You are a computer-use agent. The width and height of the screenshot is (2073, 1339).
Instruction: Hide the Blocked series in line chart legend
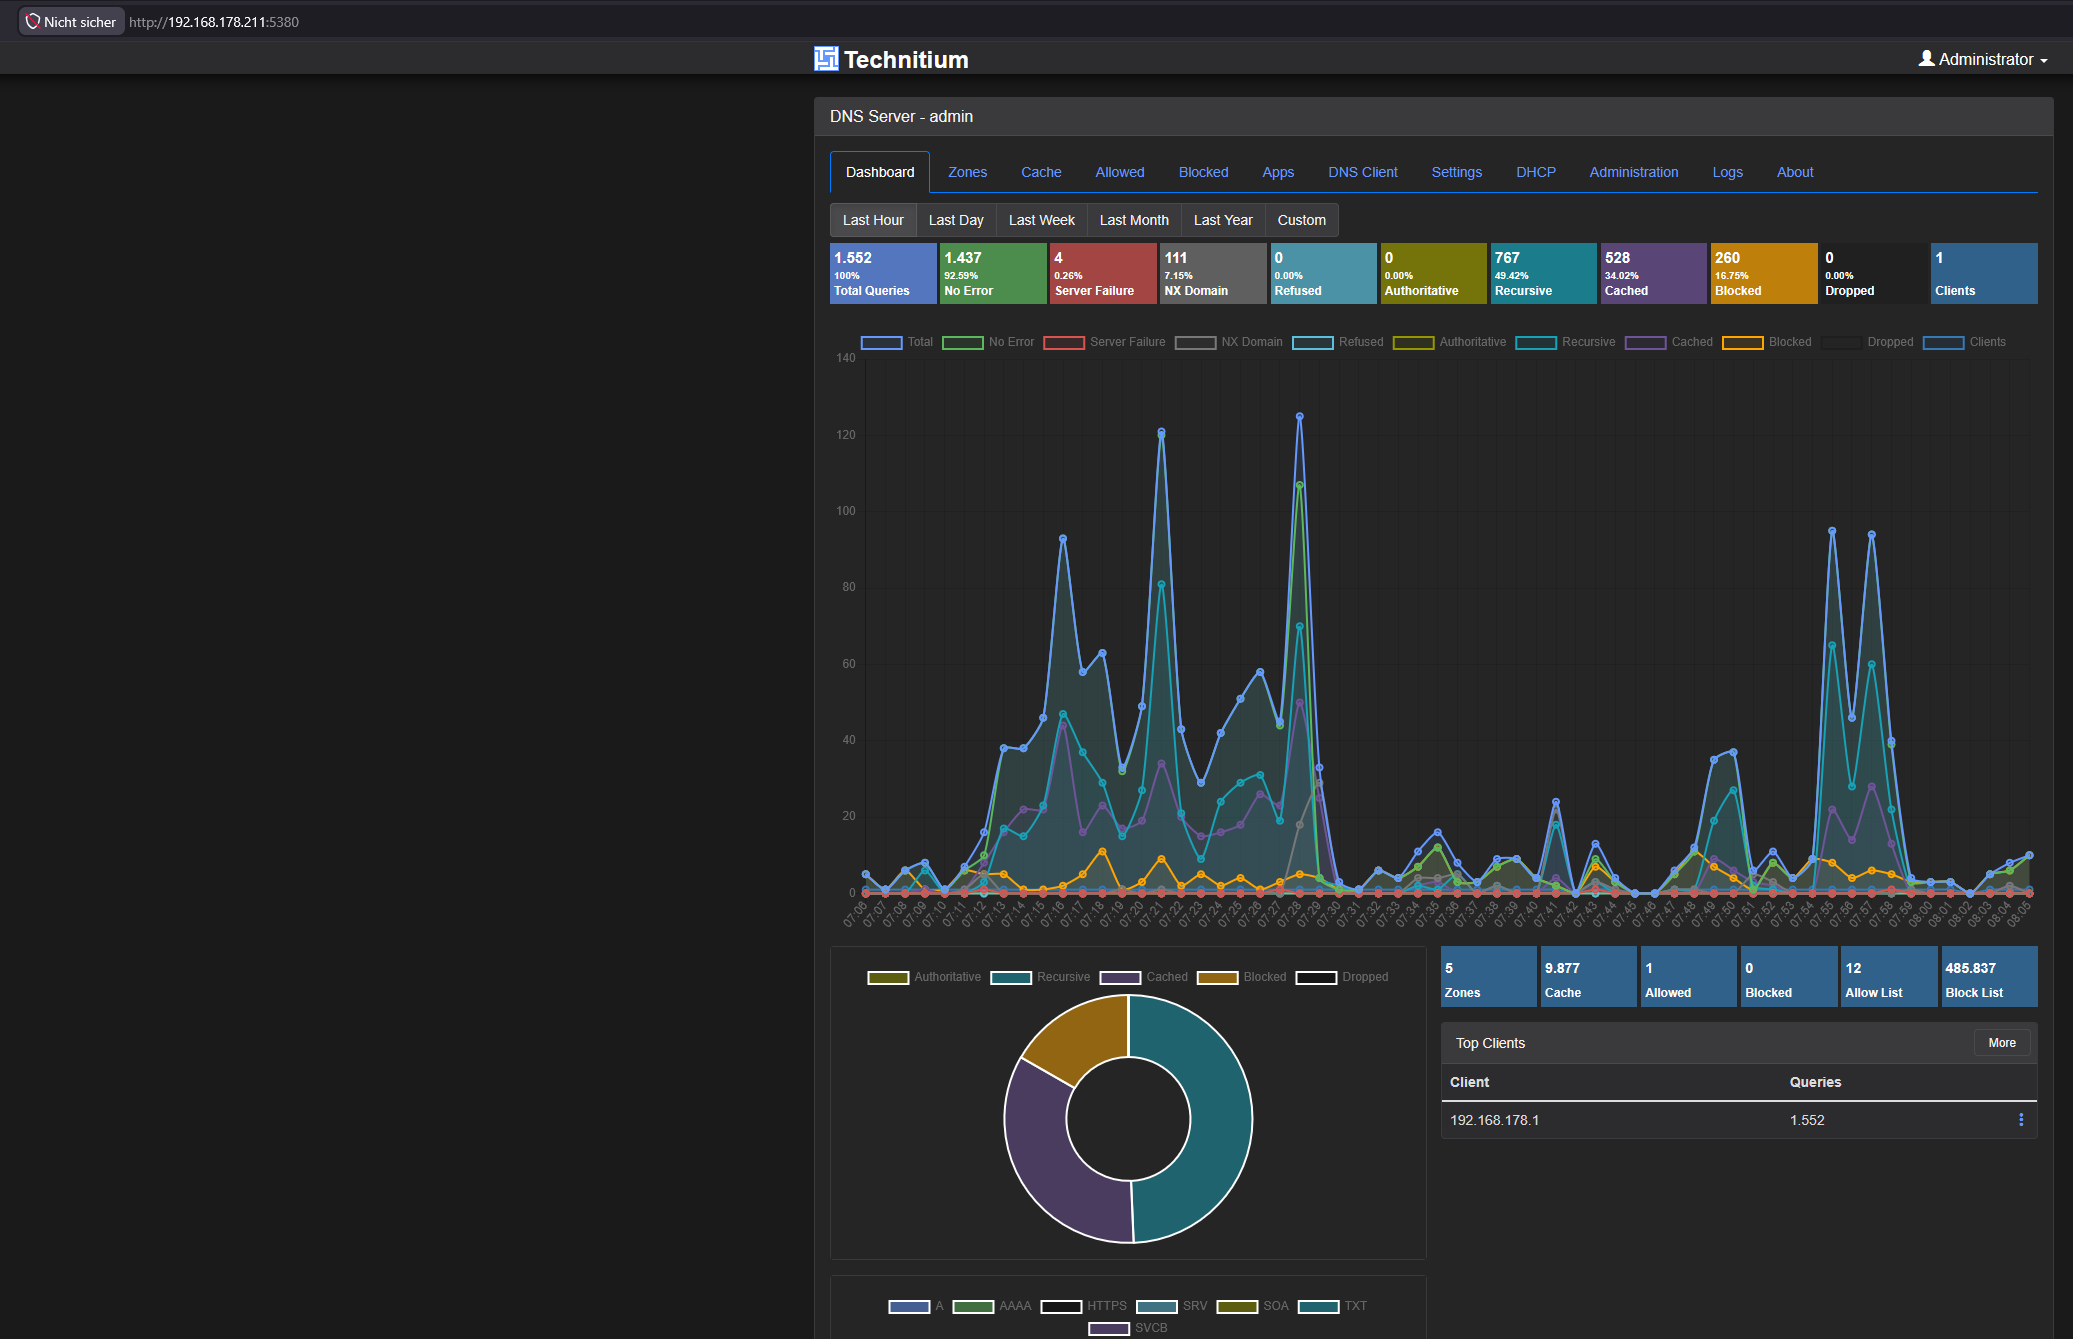click(x=1767, y=342)
